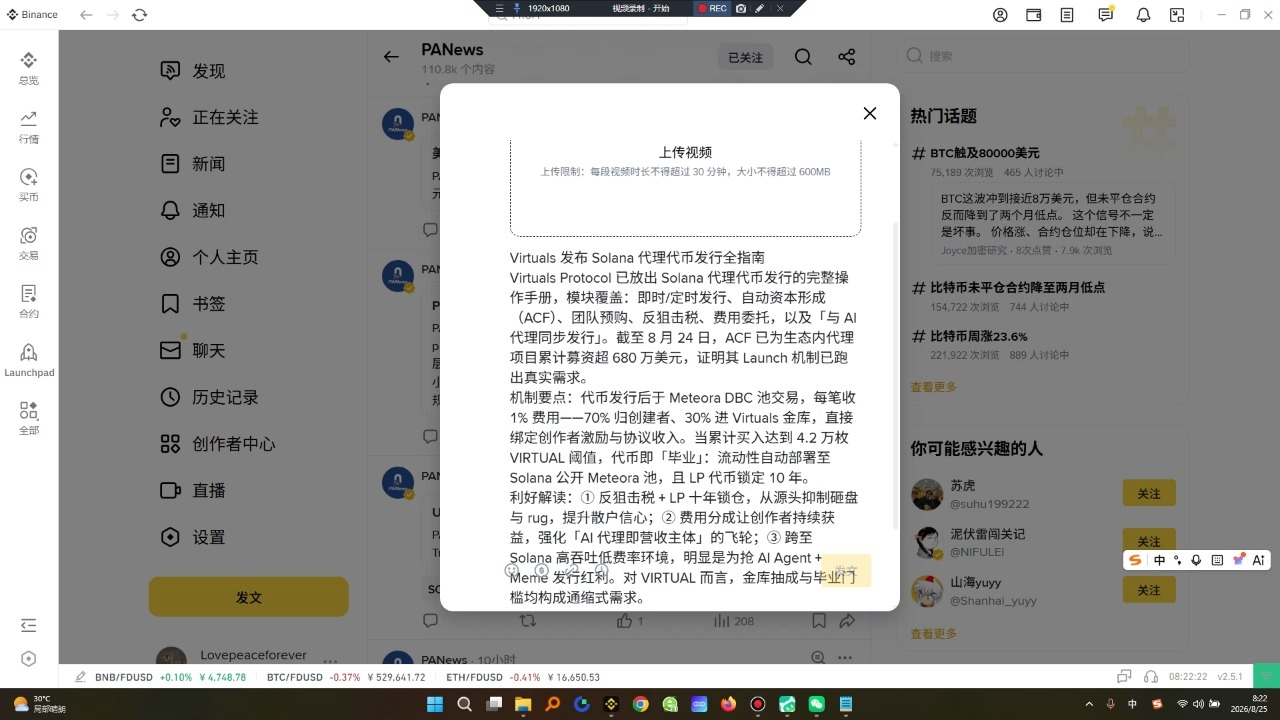Viewport: 1280px width, 720px height.
Task: Click the yellow 发文 button in sidebar
Action: click(249, 597)
